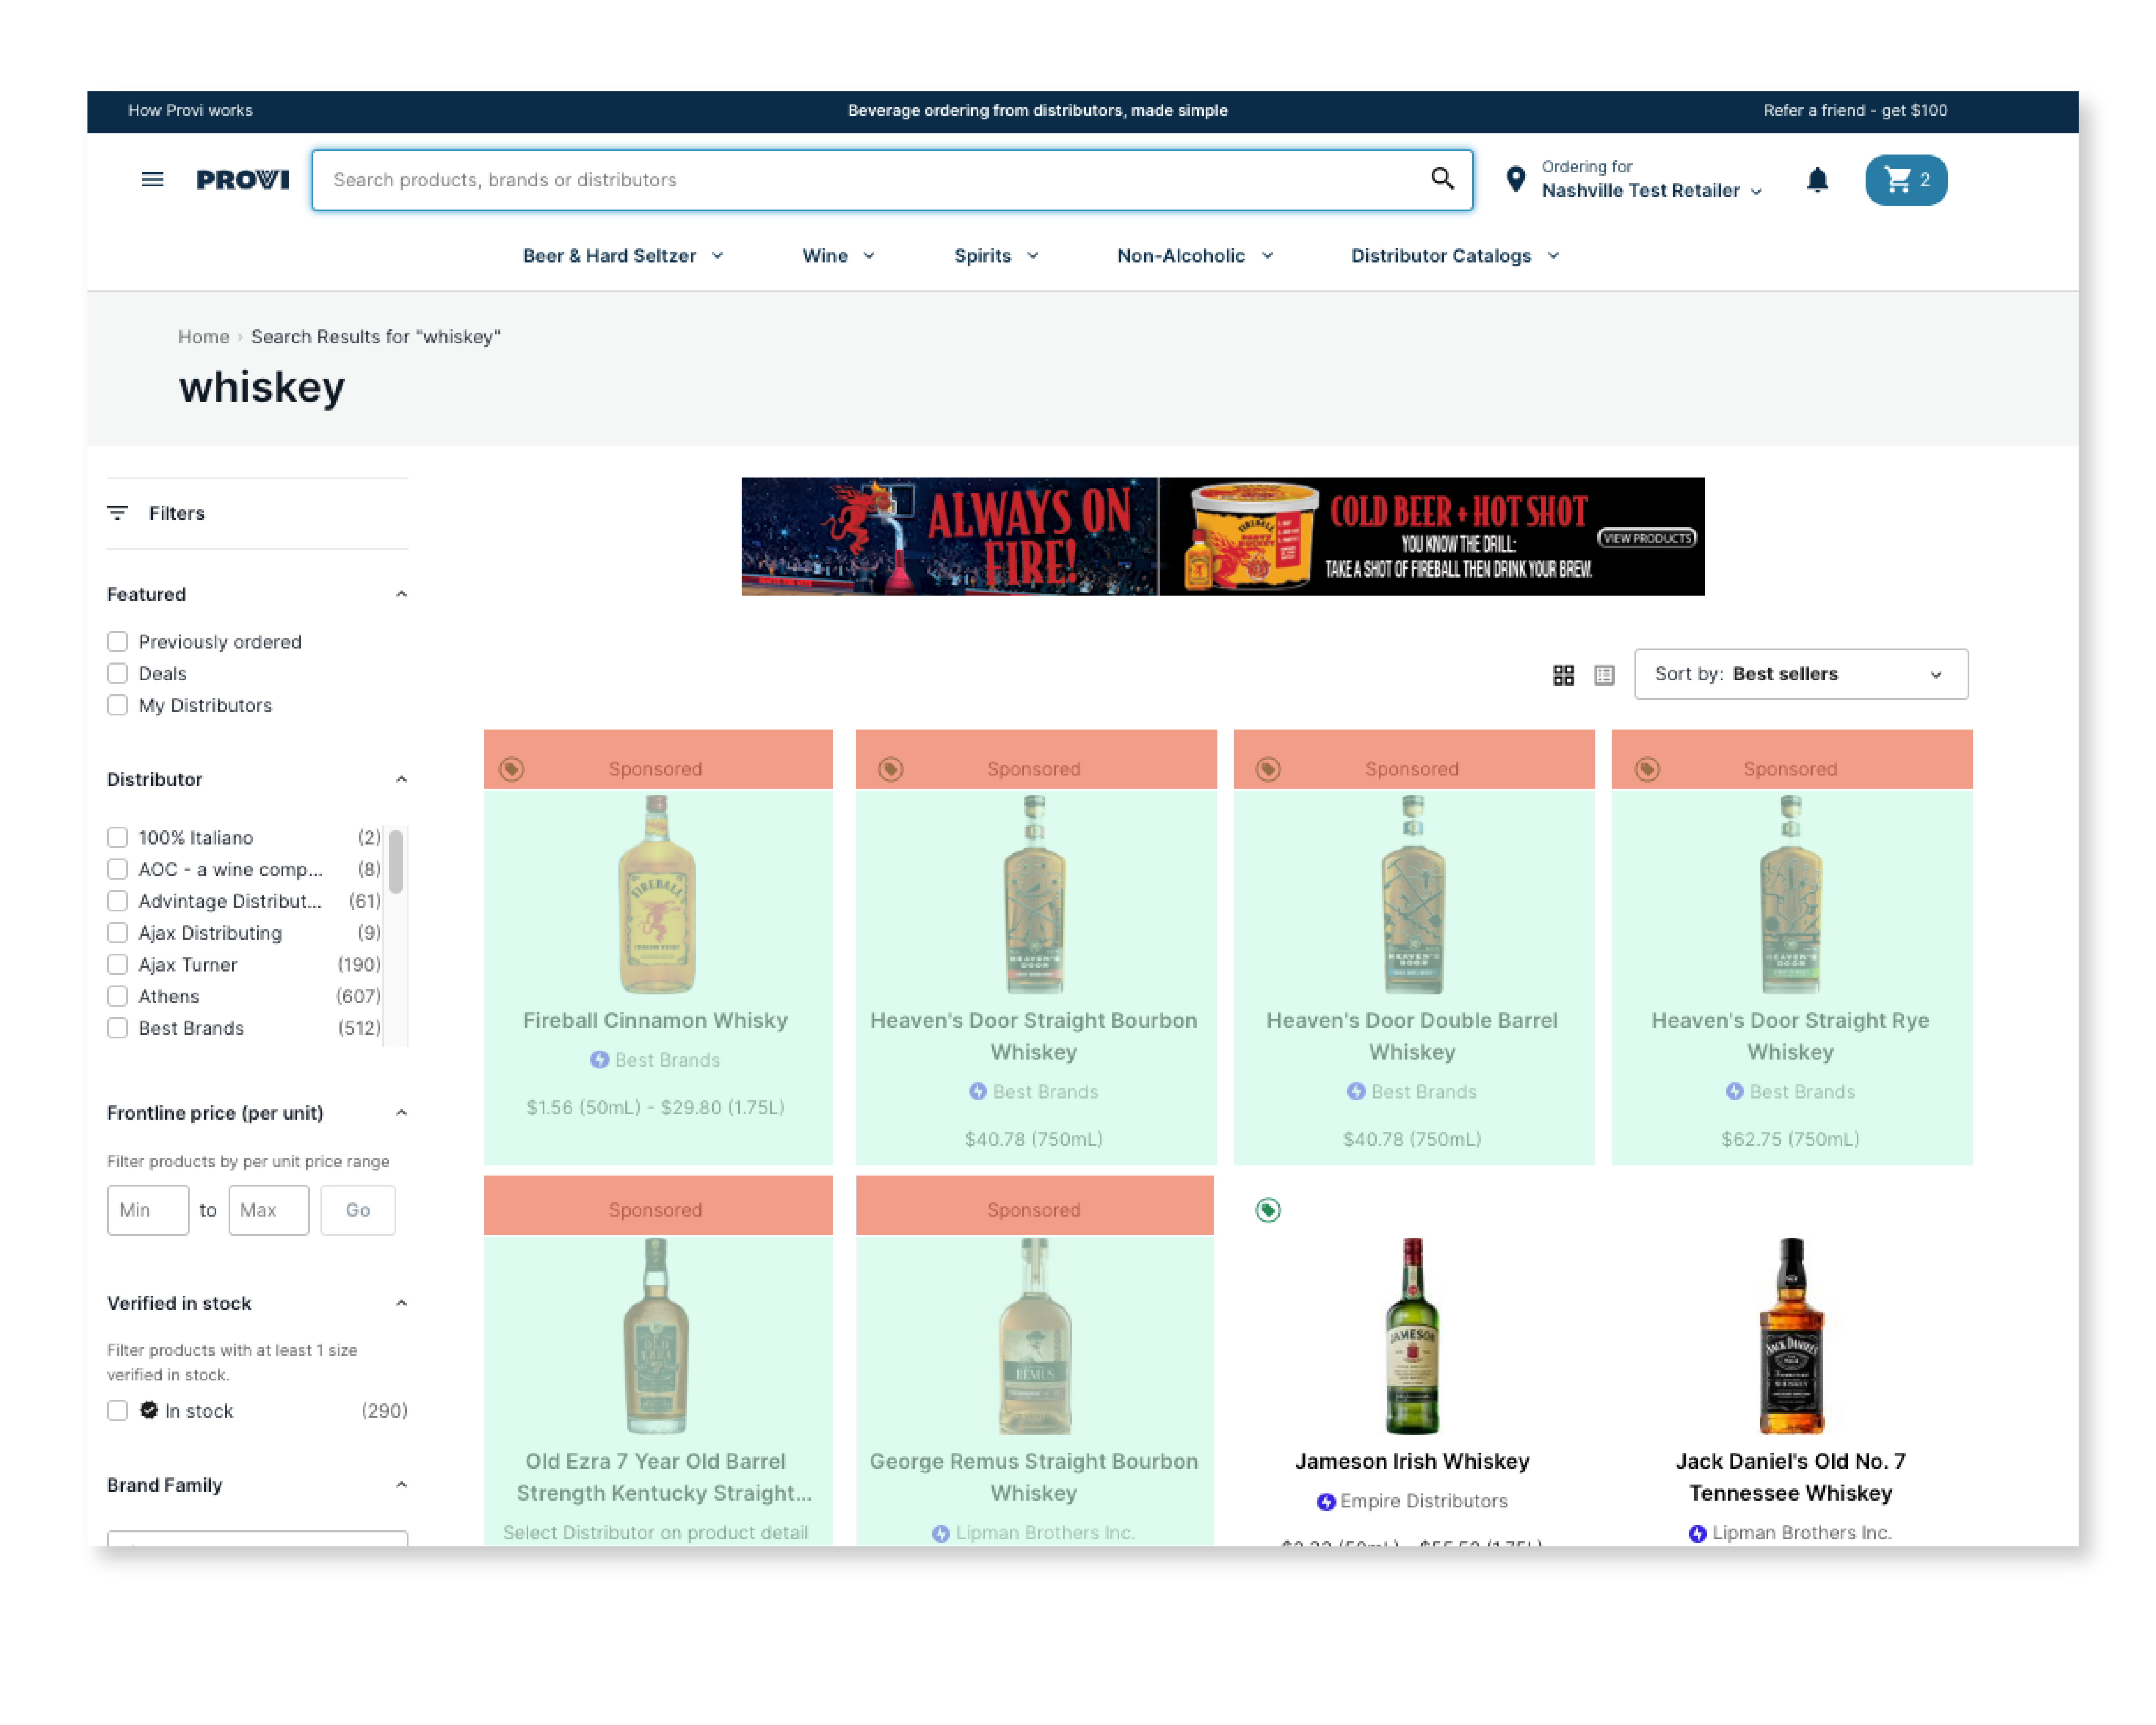
Task: Click the Filters icon in sidebar
Action: pos(117,513)
